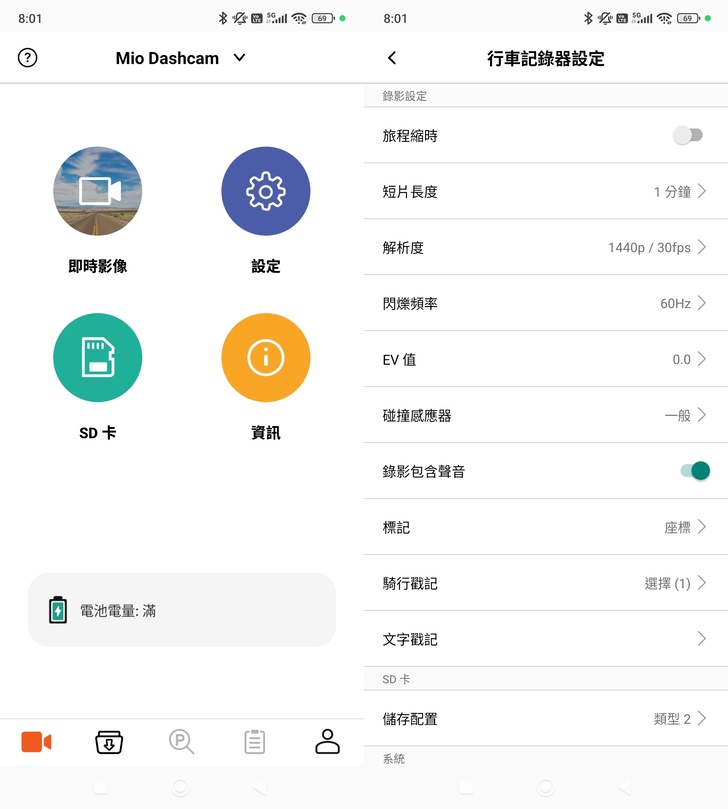Tap the 選擇 (1) value

tap(668, 584)
